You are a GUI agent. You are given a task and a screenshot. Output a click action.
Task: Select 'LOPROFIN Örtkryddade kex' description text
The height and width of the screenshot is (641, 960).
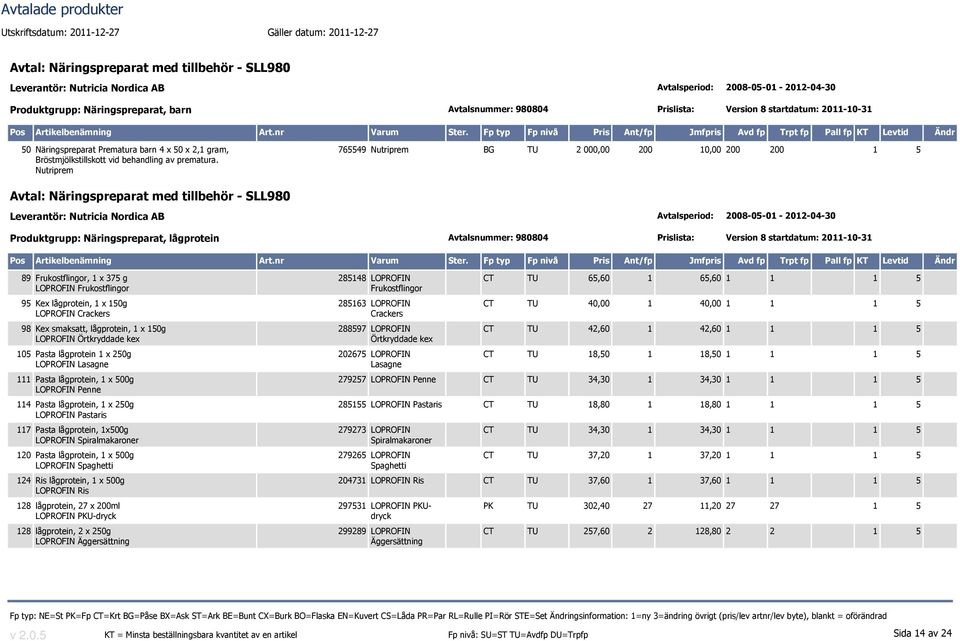(88, 339)
